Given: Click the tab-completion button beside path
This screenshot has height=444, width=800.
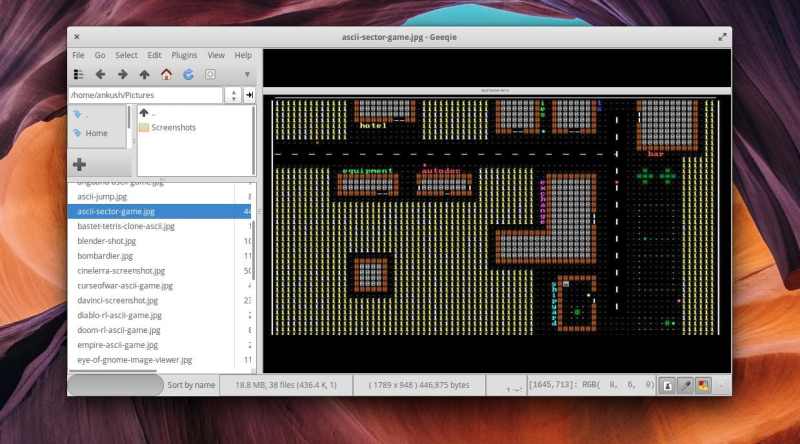Looking at the screenshot, I should coord(249,95).
